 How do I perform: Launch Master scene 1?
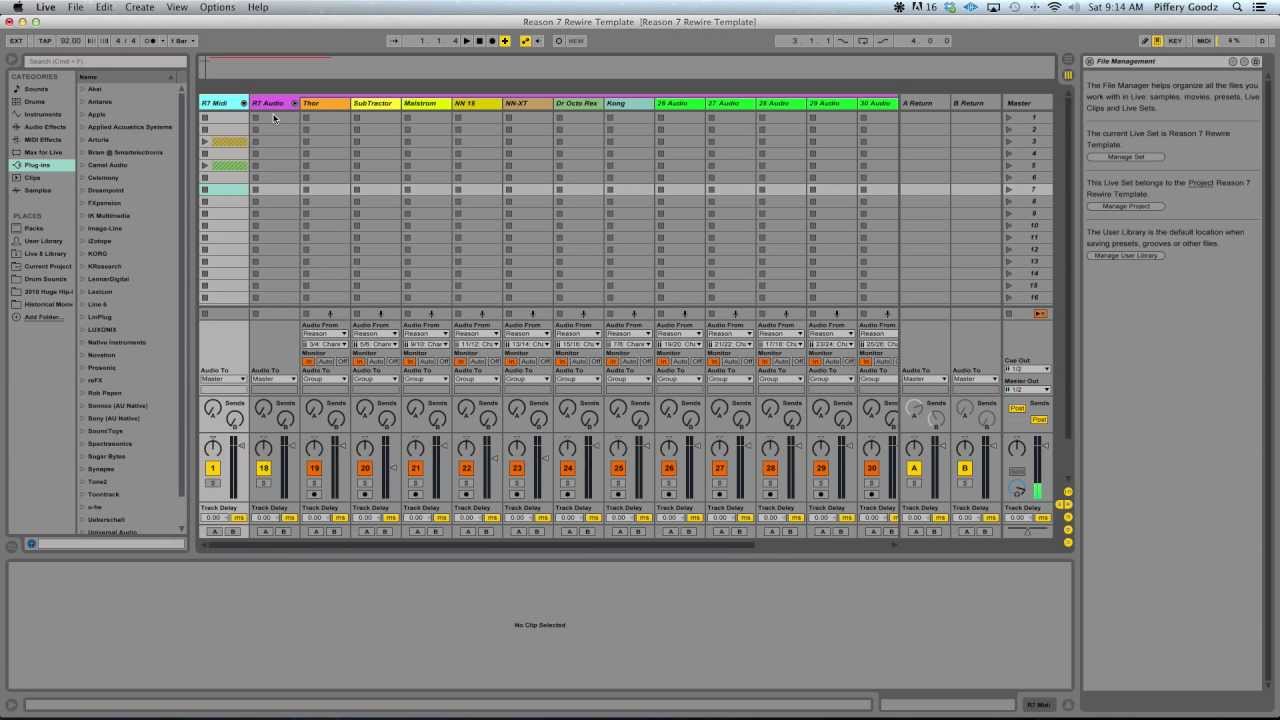[1009, 118]
